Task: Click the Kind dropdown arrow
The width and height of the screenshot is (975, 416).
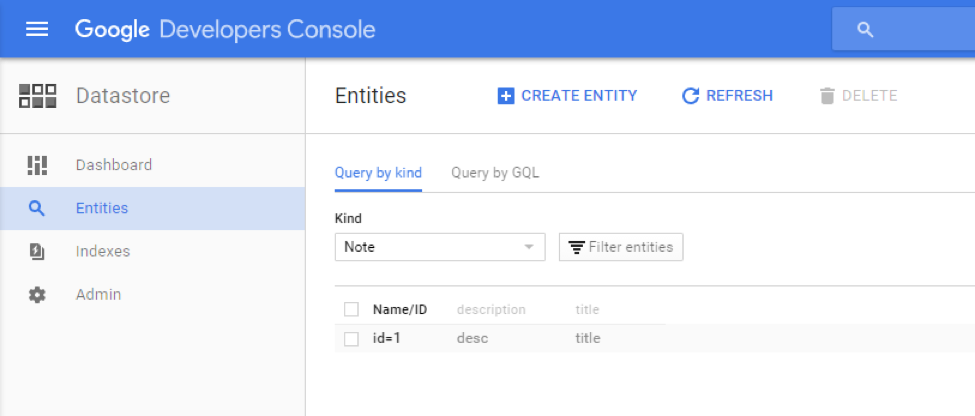Action: (529, 247)
